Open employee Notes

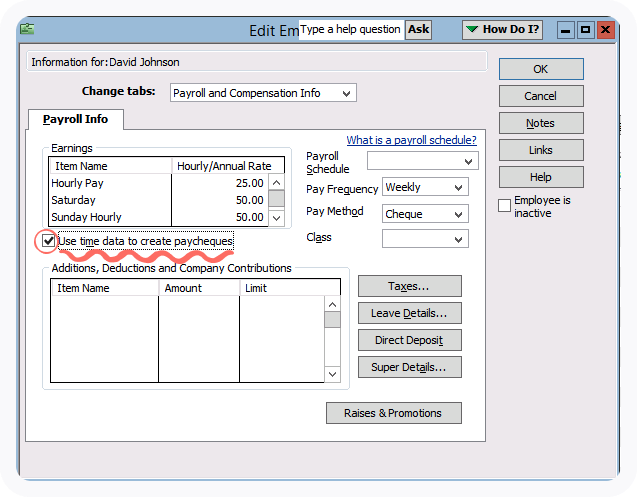pos(541,123)
